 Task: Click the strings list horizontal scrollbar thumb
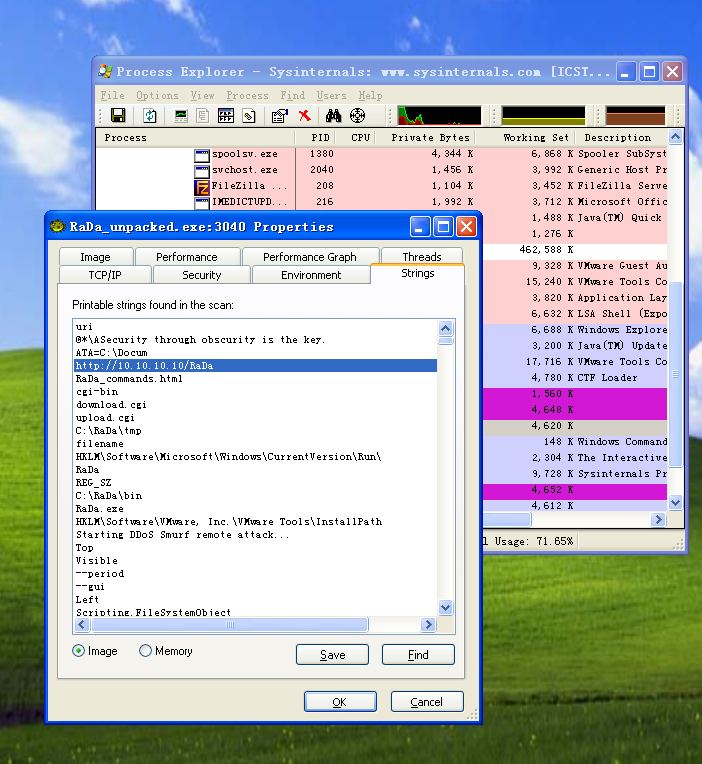(230, 624)
